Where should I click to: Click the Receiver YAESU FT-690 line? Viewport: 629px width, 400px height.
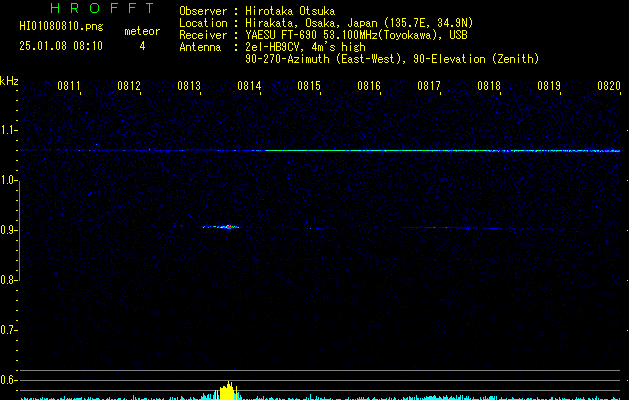point(323,35)
